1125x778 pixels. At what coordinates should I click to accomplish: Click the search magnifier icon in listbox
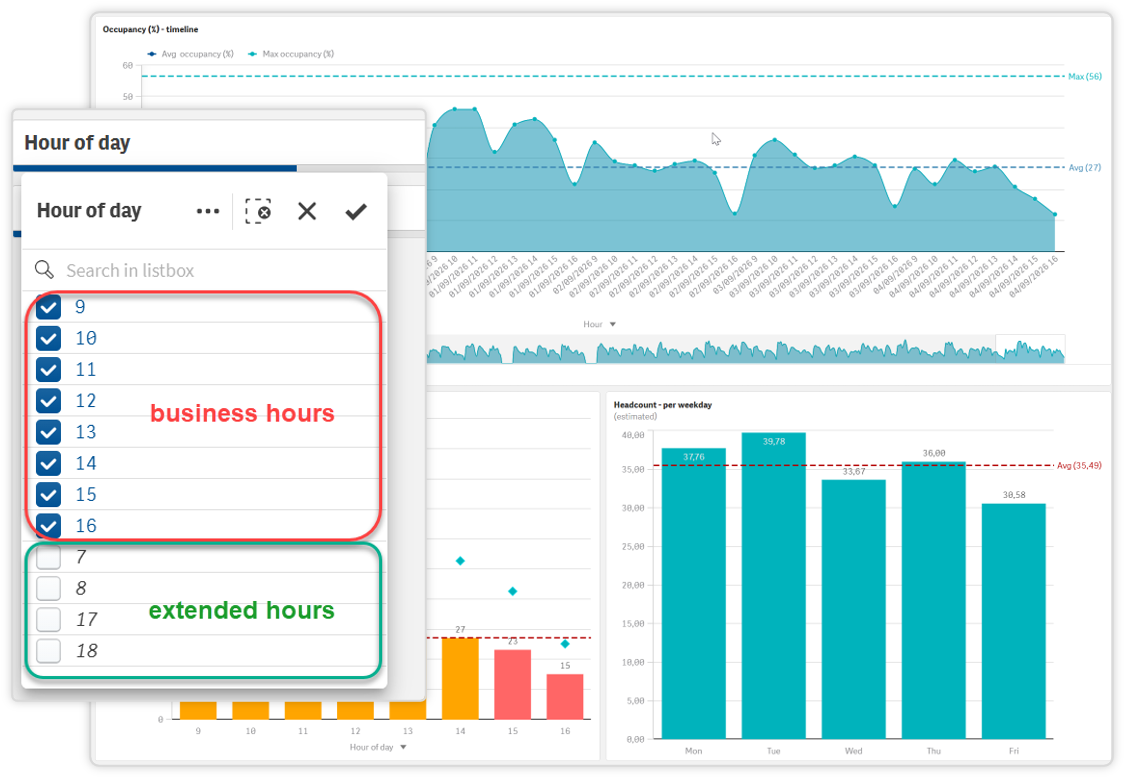(44, 270)
